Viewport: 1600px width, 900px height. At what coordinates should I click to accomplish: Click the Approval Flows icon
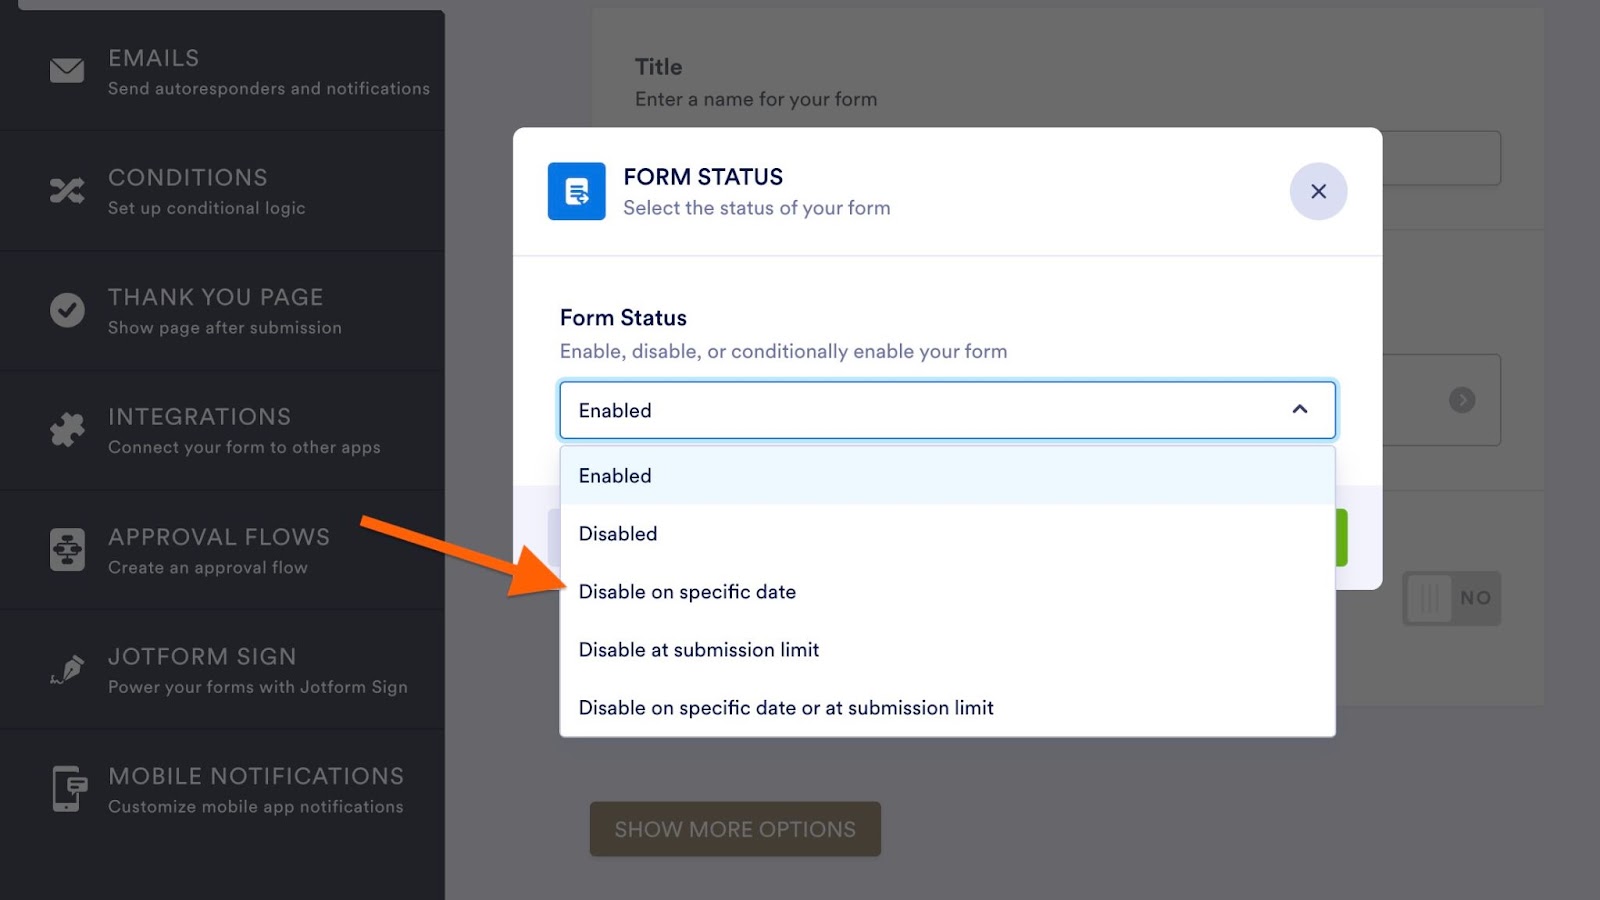click(67, 549)
